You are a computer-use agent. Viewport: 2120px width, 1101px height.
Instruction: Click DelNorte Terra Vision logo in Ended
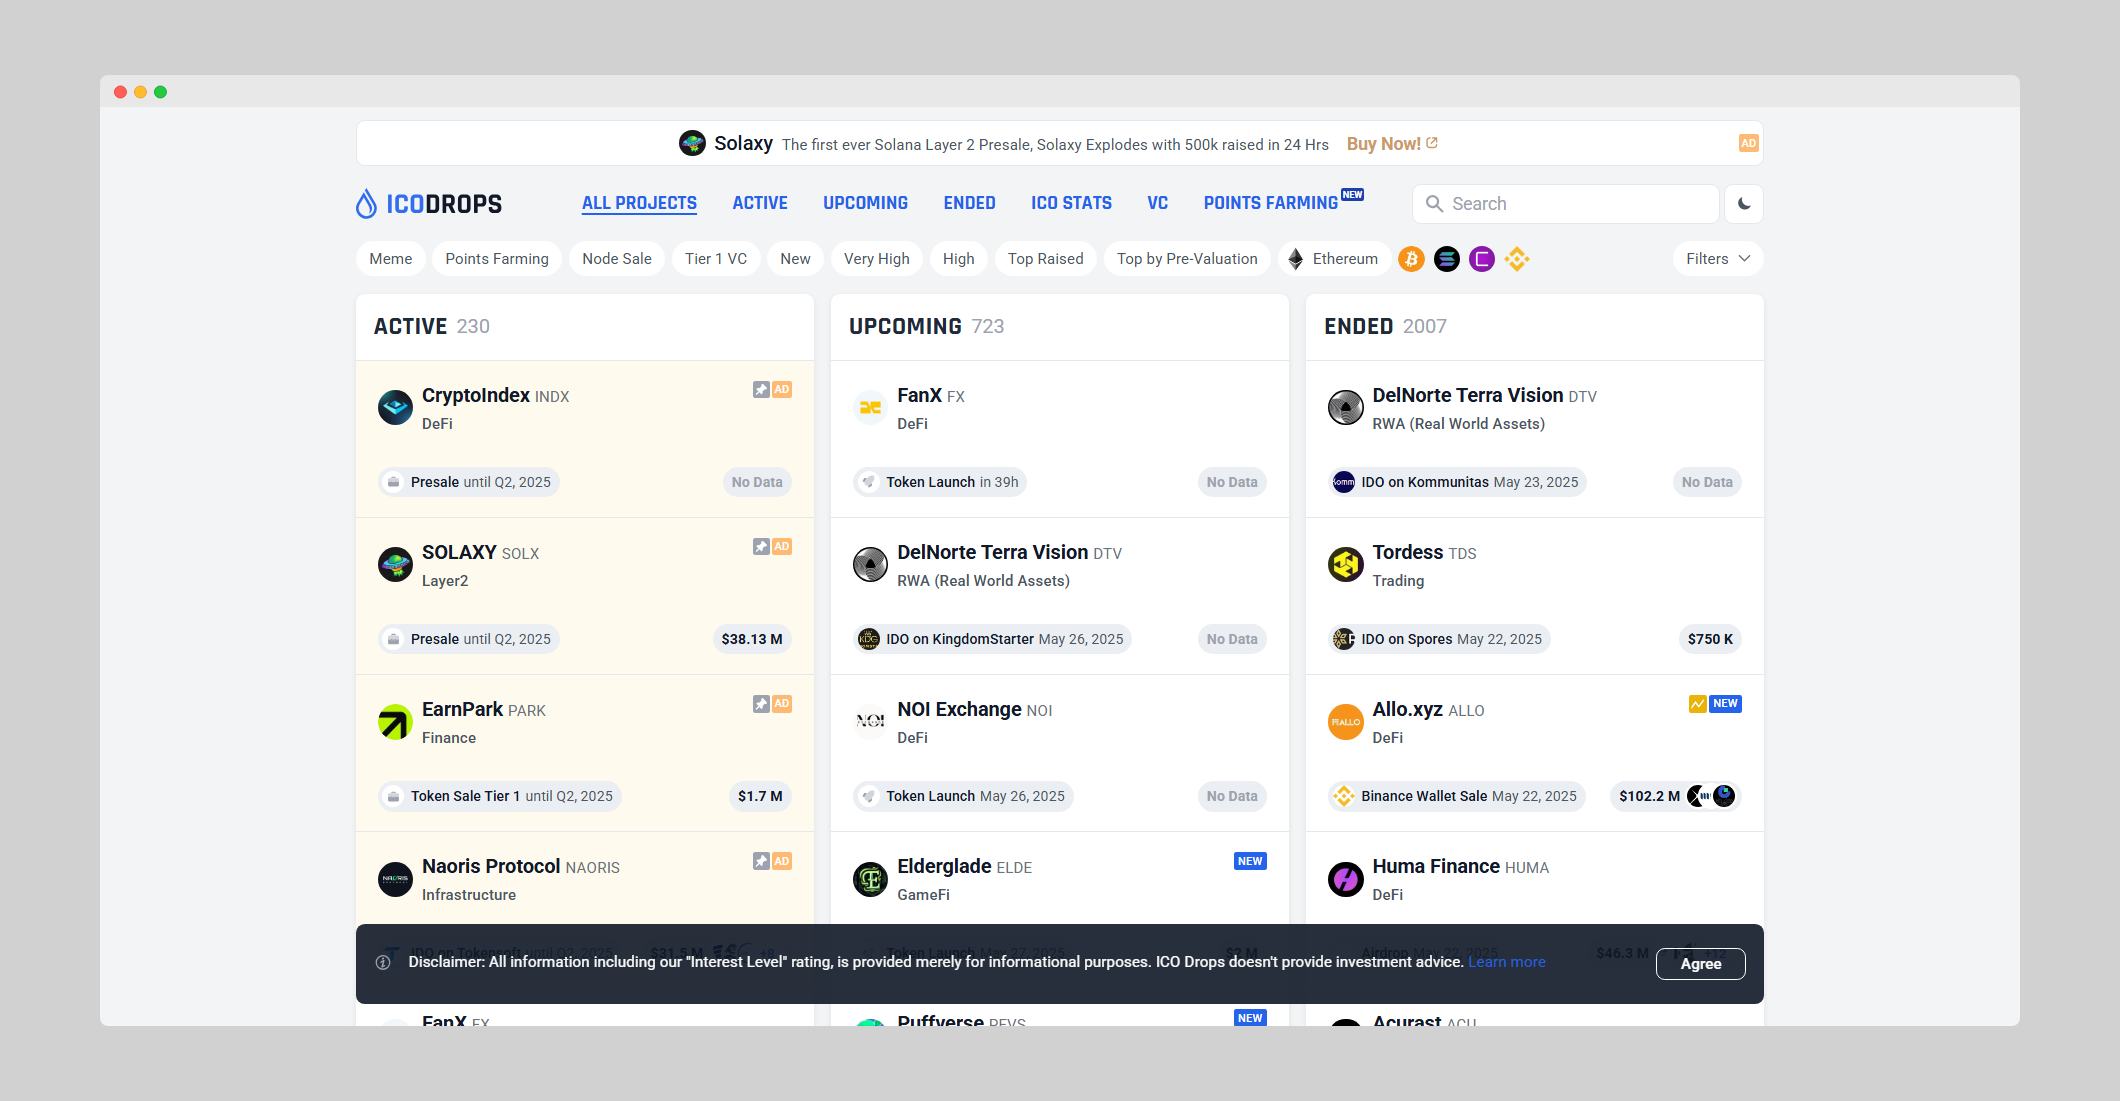pyautogui.click(x=1345, y=408)
